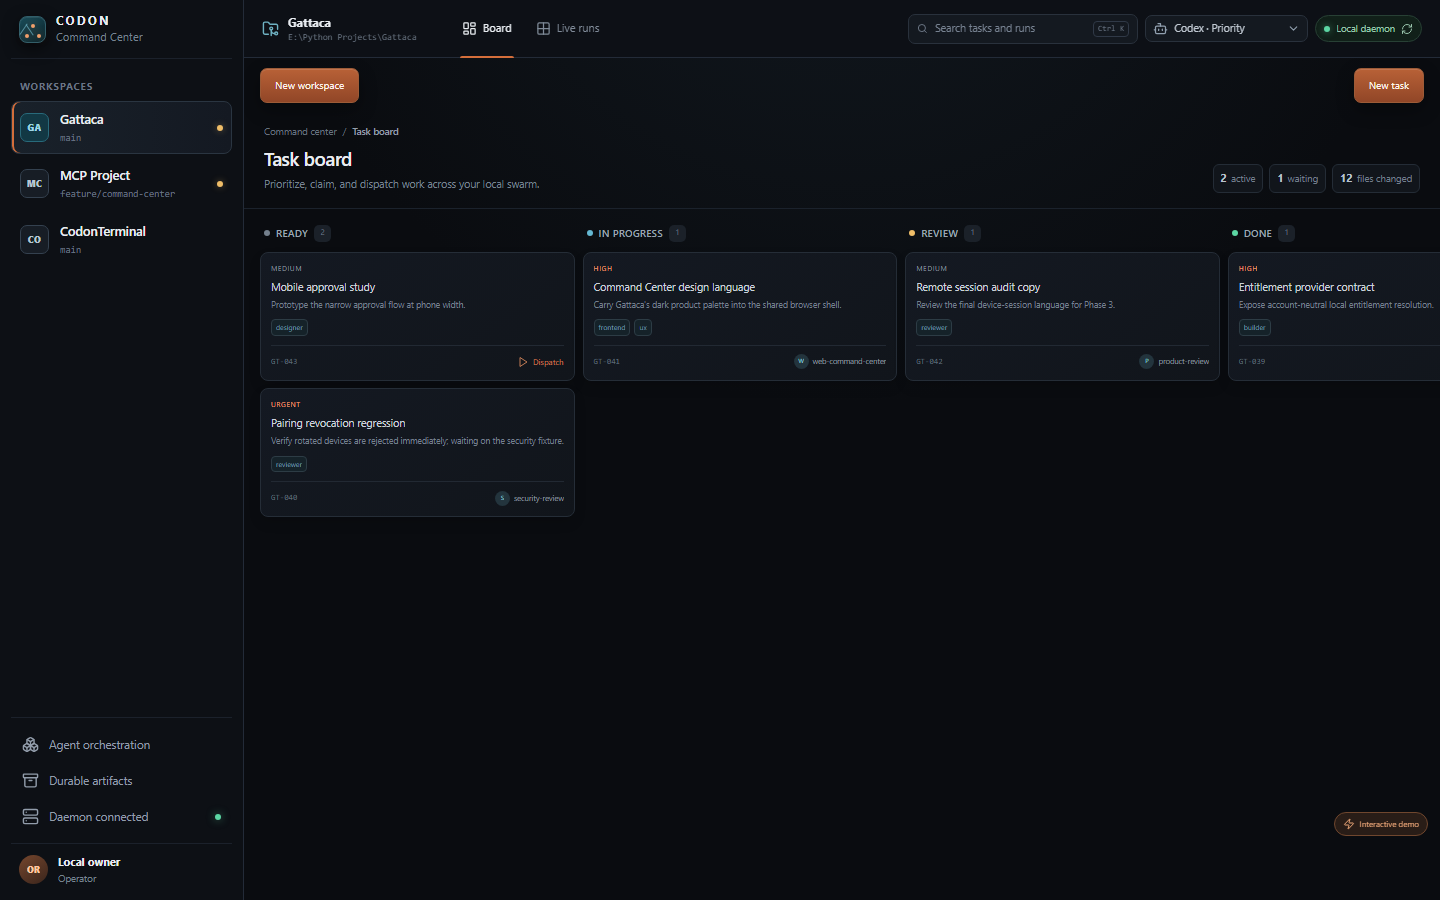The height and width of the screenshot is (900, 1440).
Task: Click the Agent orchestration icon
Action: coord(31,745)
